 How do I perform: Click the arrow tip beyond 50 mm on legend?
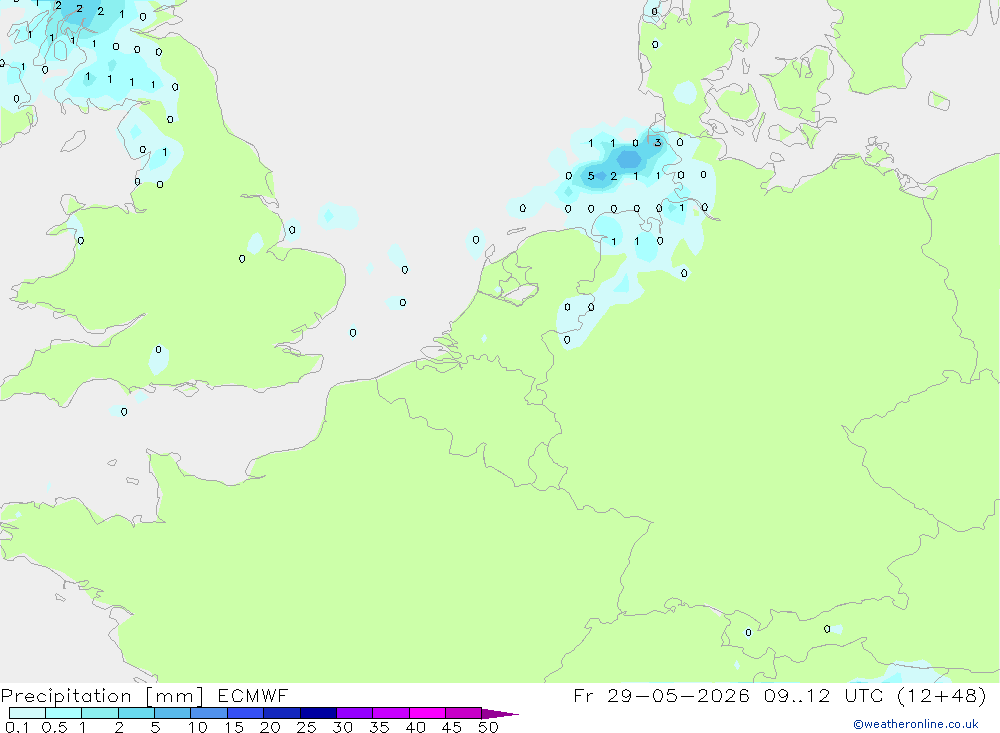[x=501, y=714]
